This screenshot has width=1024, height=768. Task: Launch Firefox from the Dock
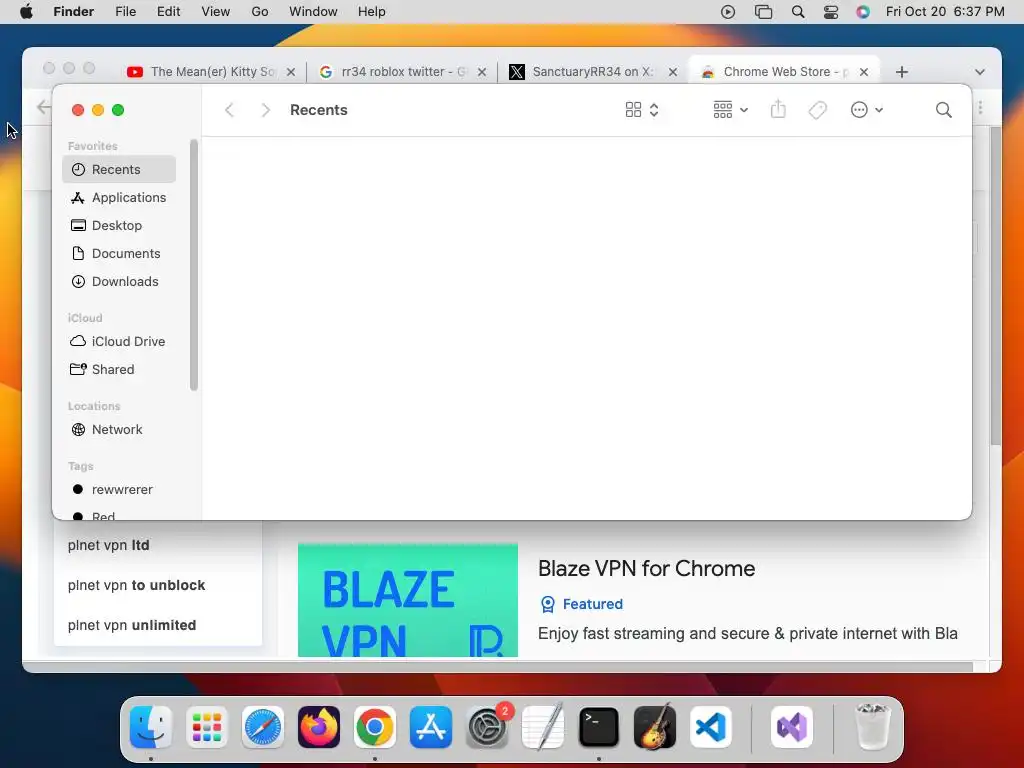(x=319, y=727)
